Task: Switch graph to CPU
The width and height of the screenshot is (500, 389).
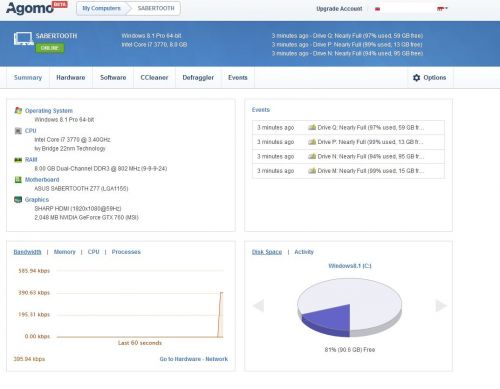Action: click(x=93, y=252)
